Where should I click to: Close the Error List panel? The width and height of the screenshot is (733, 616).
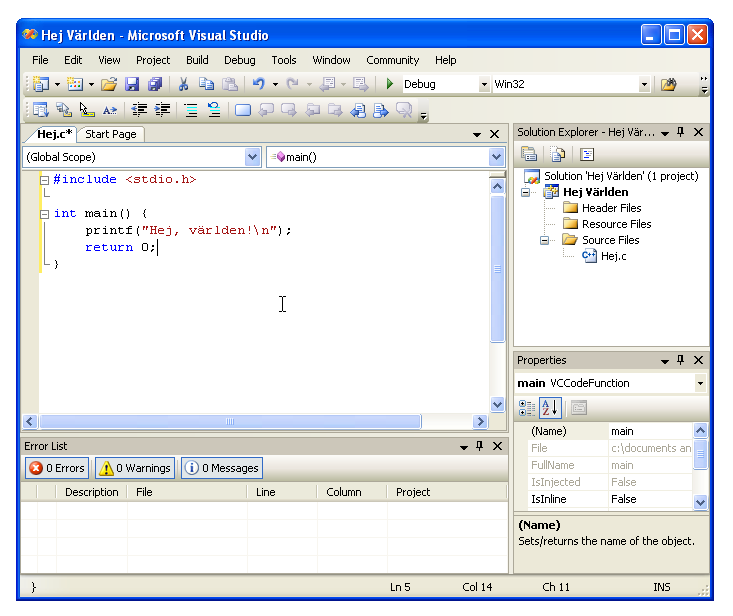(x=497, y=446)
